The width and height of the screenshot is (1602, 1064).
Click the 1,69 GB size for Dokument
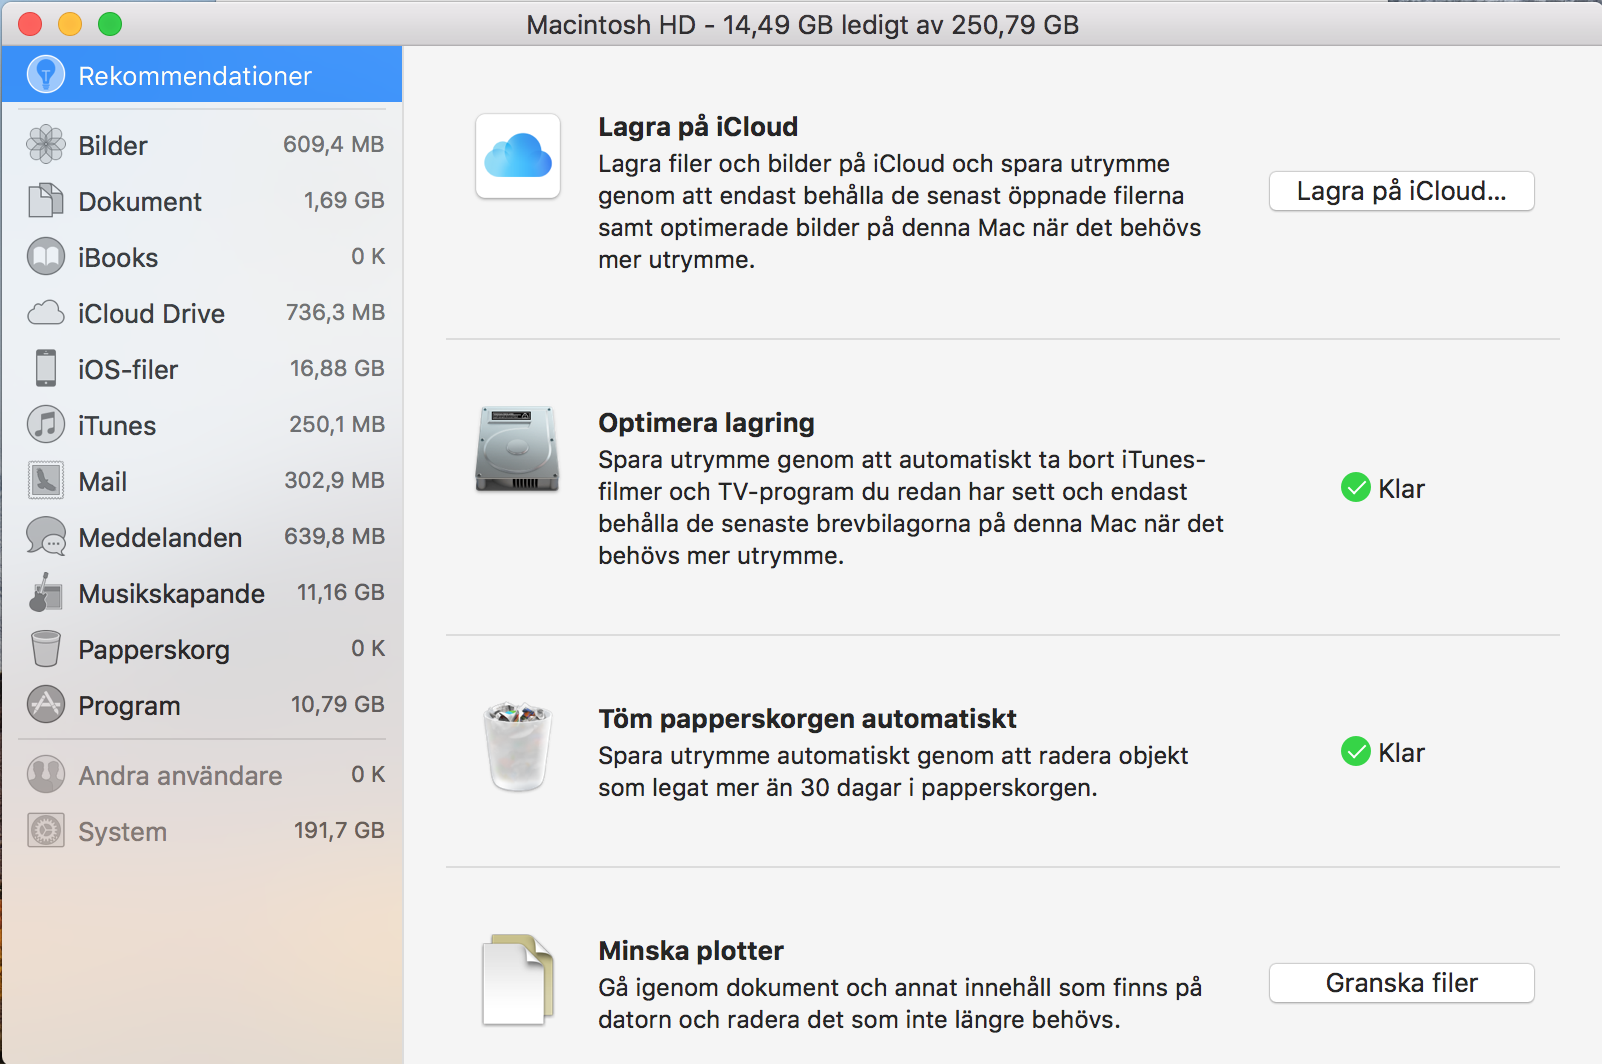tap(344, 200)
